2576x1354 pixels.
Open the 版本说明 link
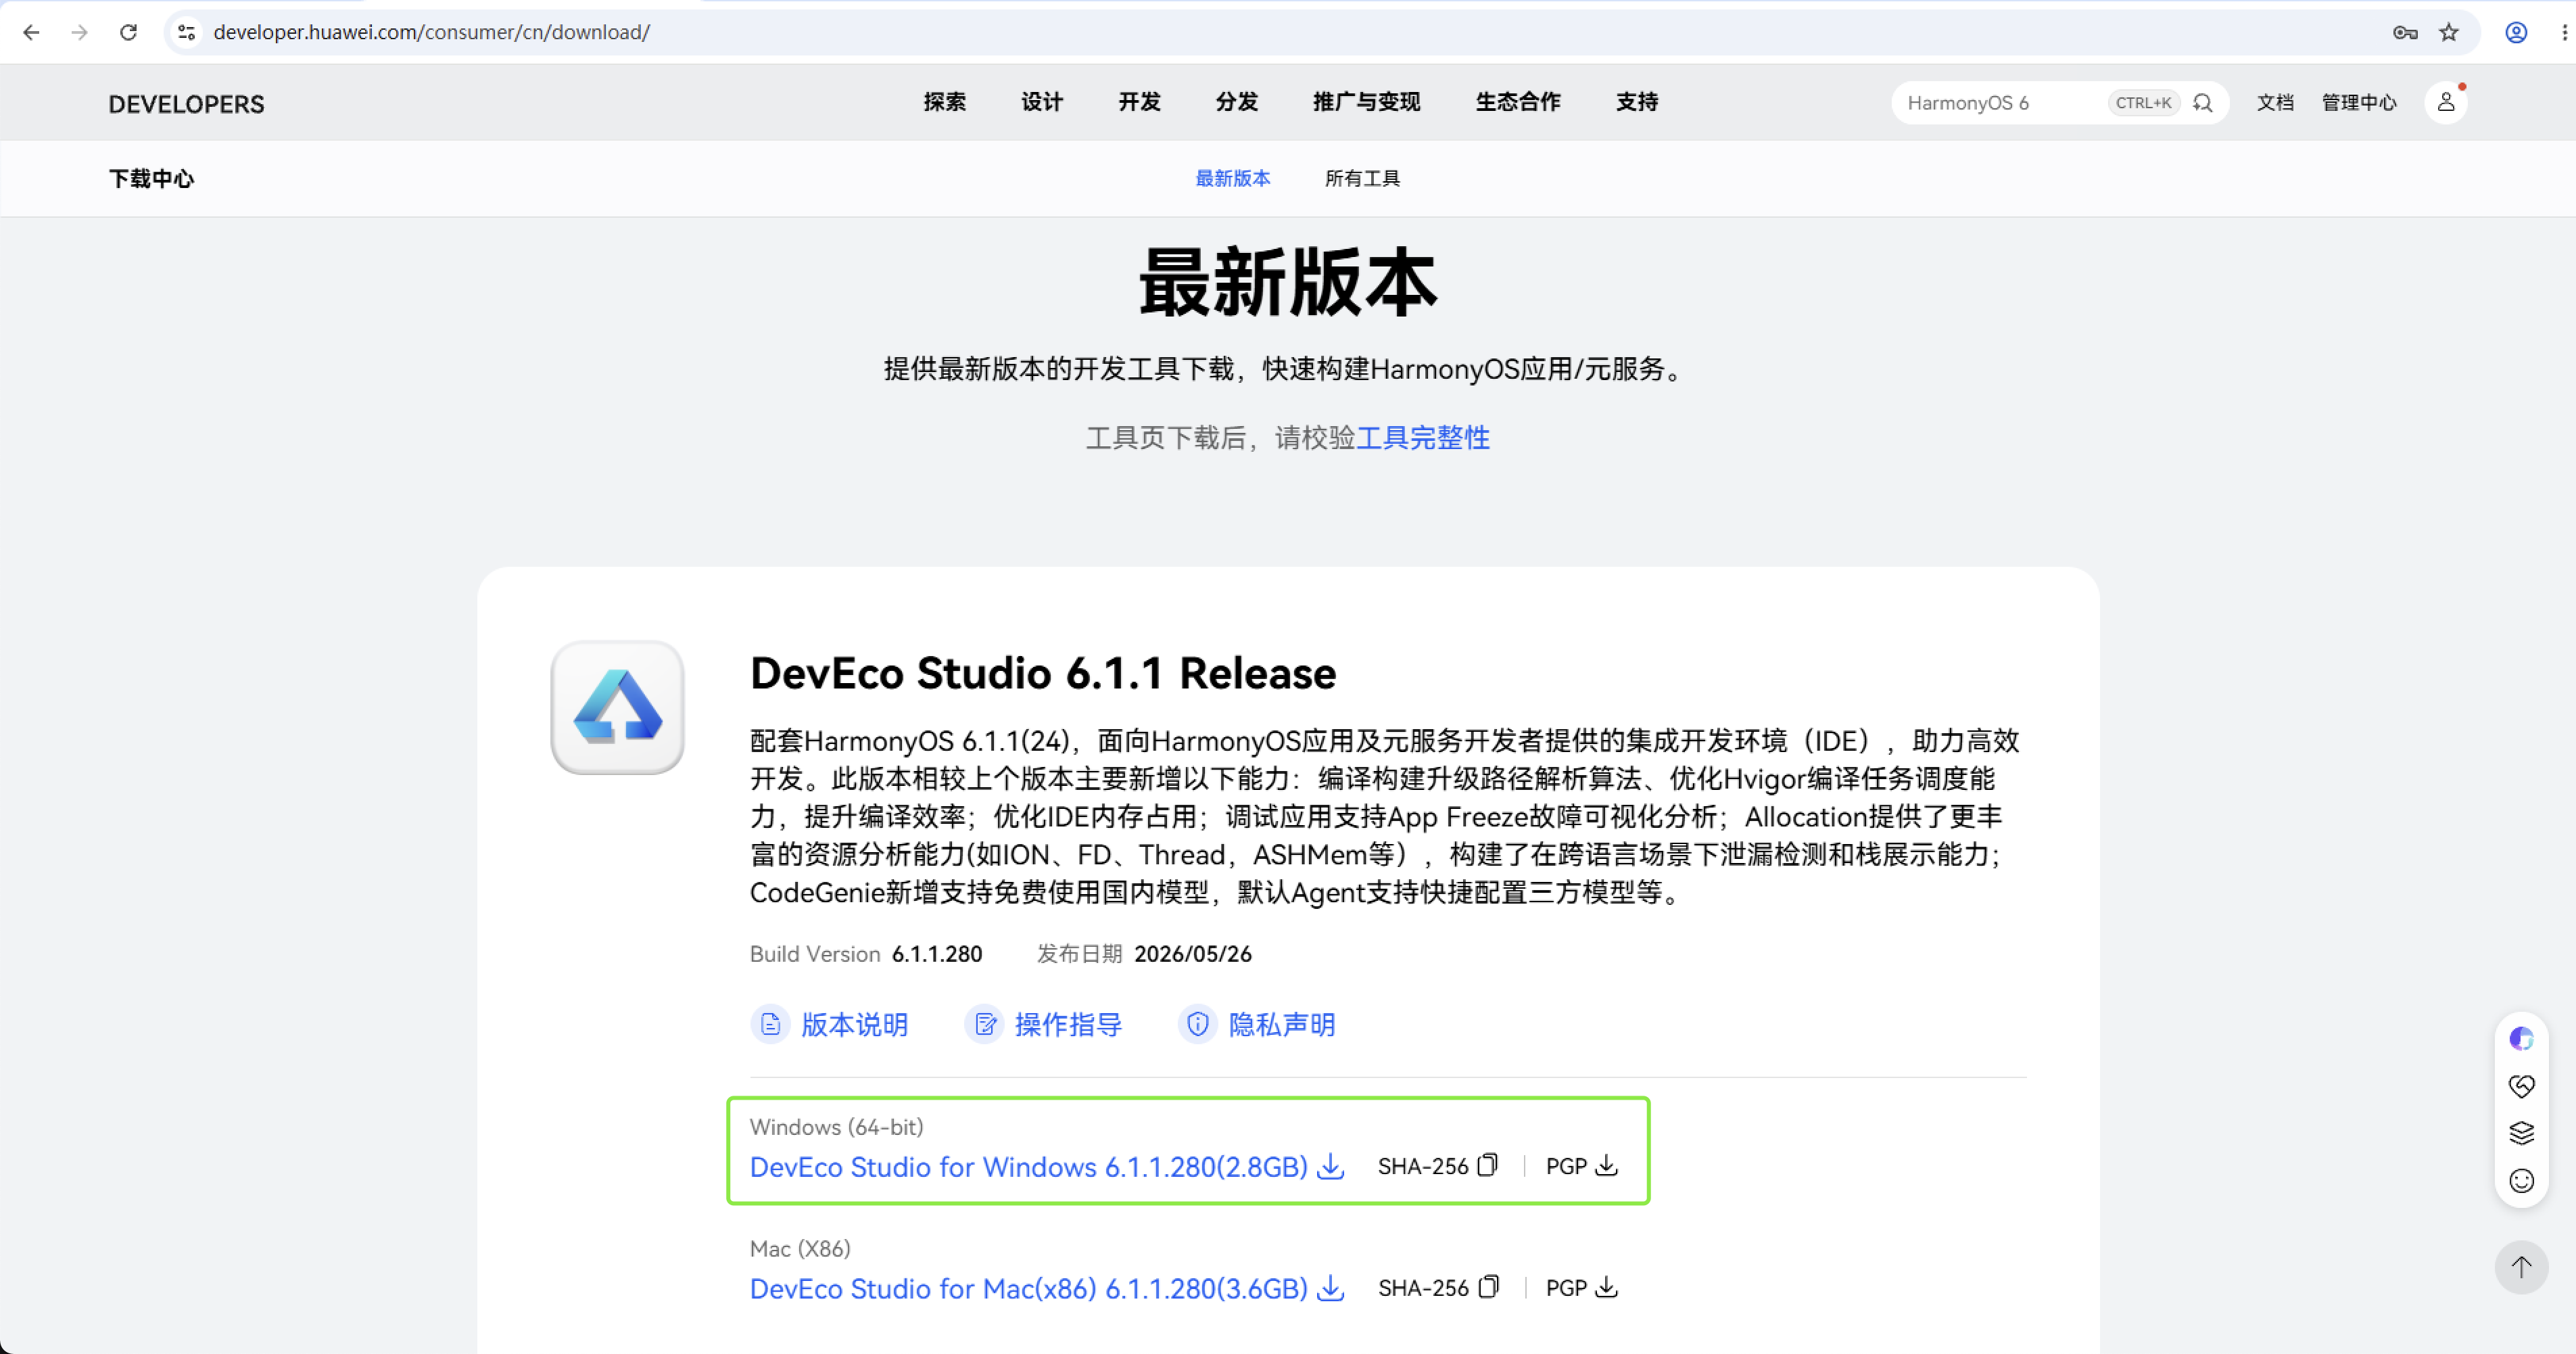pos(854,1025)
